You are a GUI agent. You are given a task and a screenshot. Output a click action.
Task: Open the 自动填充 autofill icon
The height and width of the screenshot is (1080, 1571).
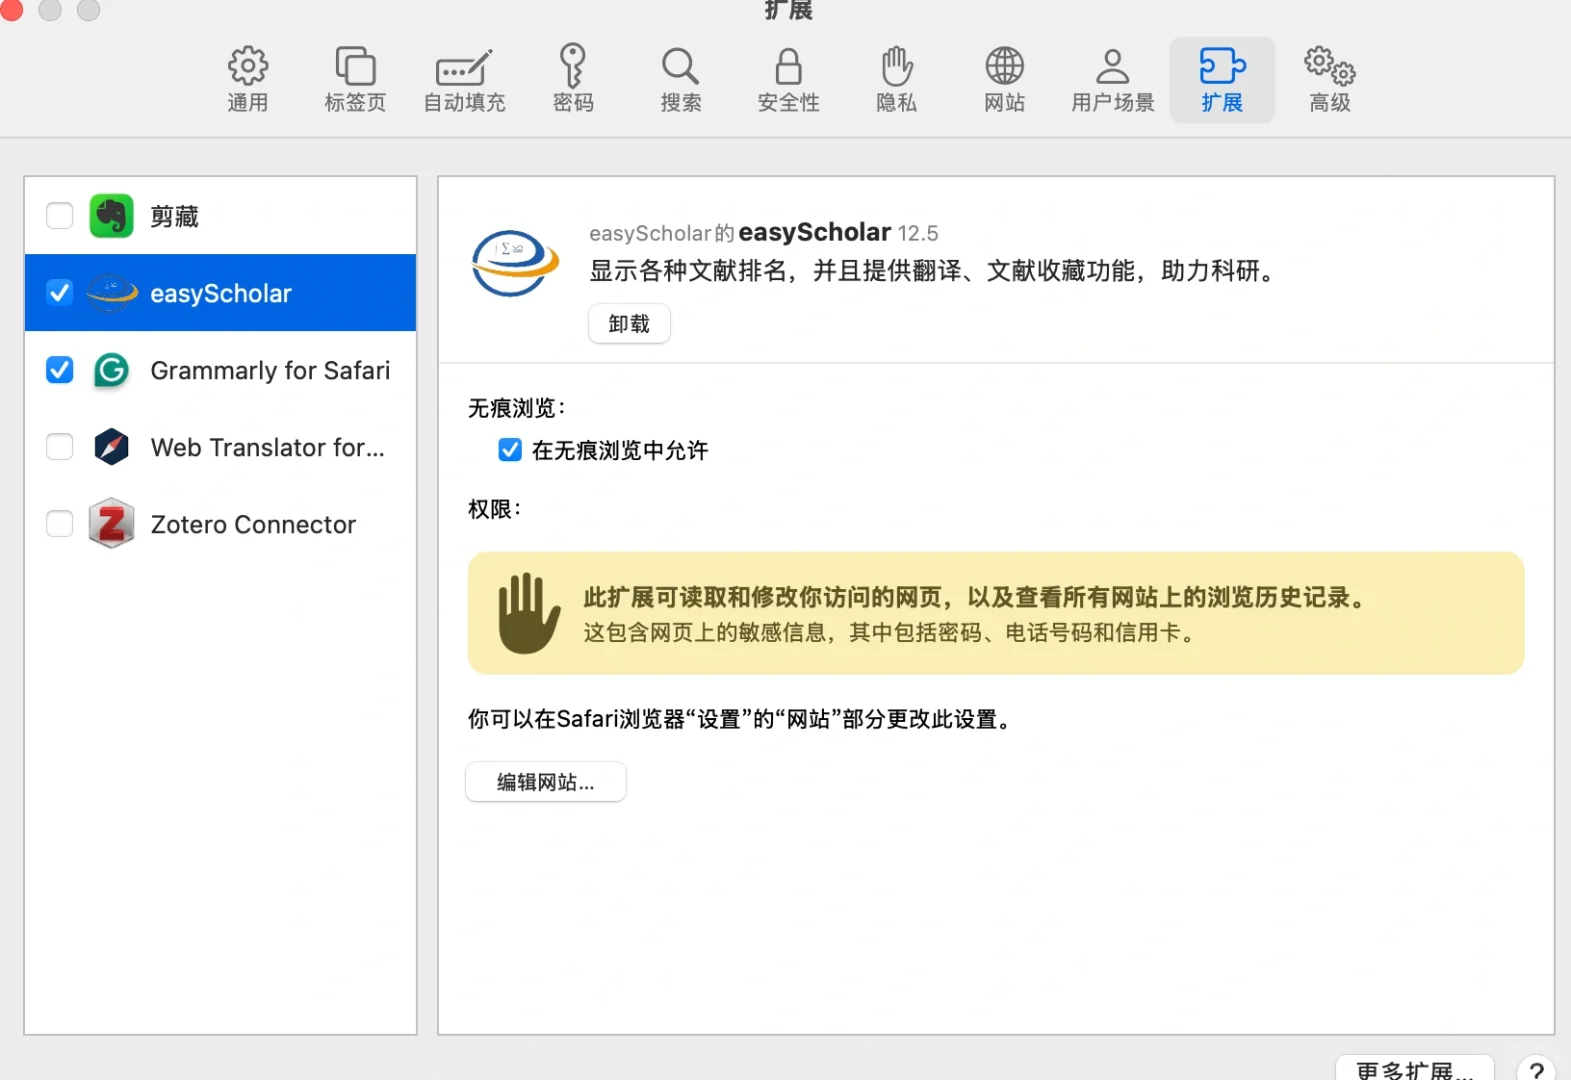[464, 68]
